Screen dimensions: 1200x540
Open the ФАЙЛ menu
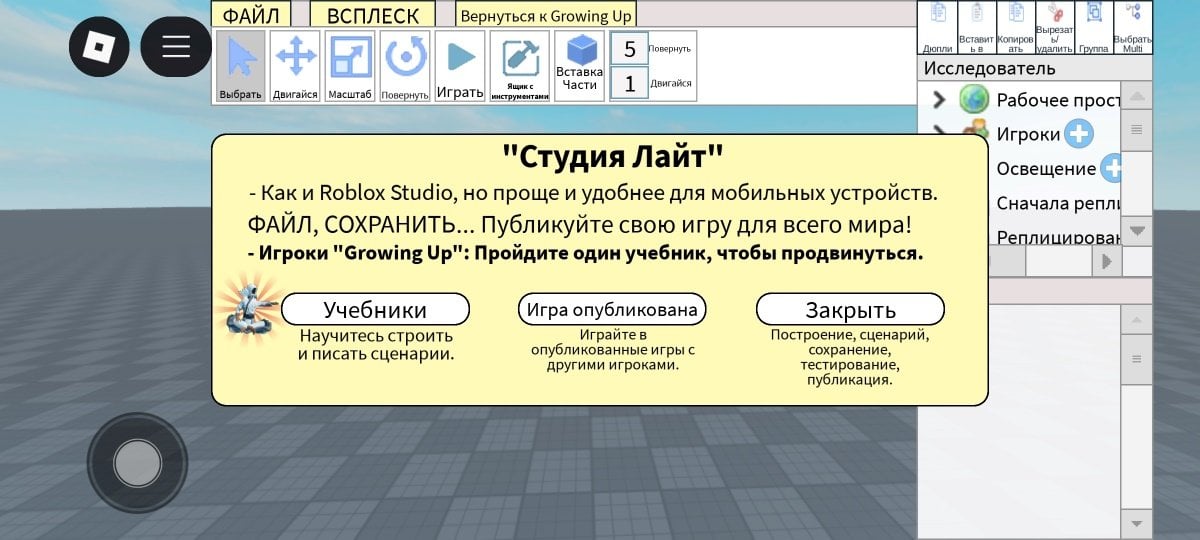tap(250, 15)
